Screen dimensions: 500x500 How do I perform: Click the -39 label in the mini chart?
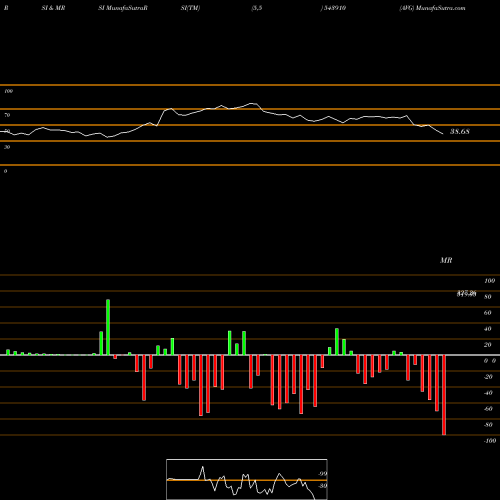point(322,486)
